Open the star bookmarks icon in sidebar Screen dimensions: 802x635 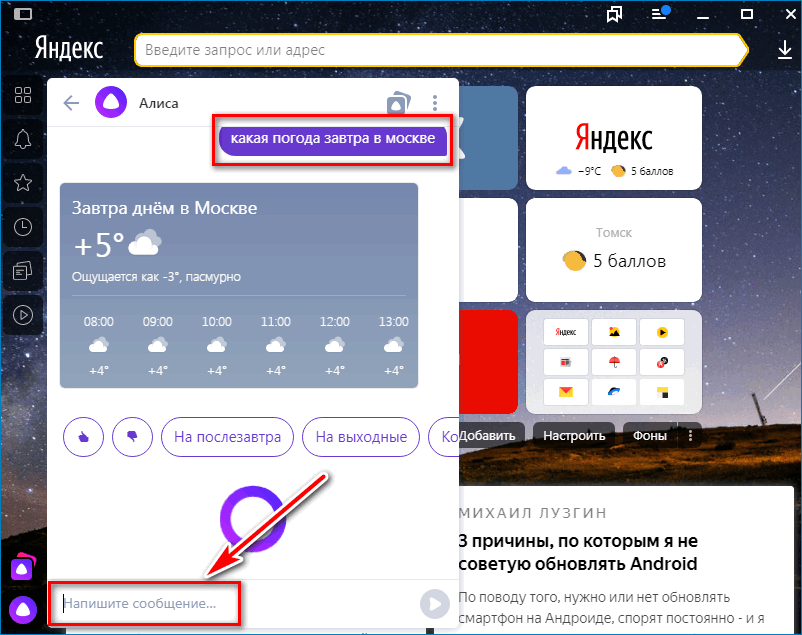tap(23, 183)
